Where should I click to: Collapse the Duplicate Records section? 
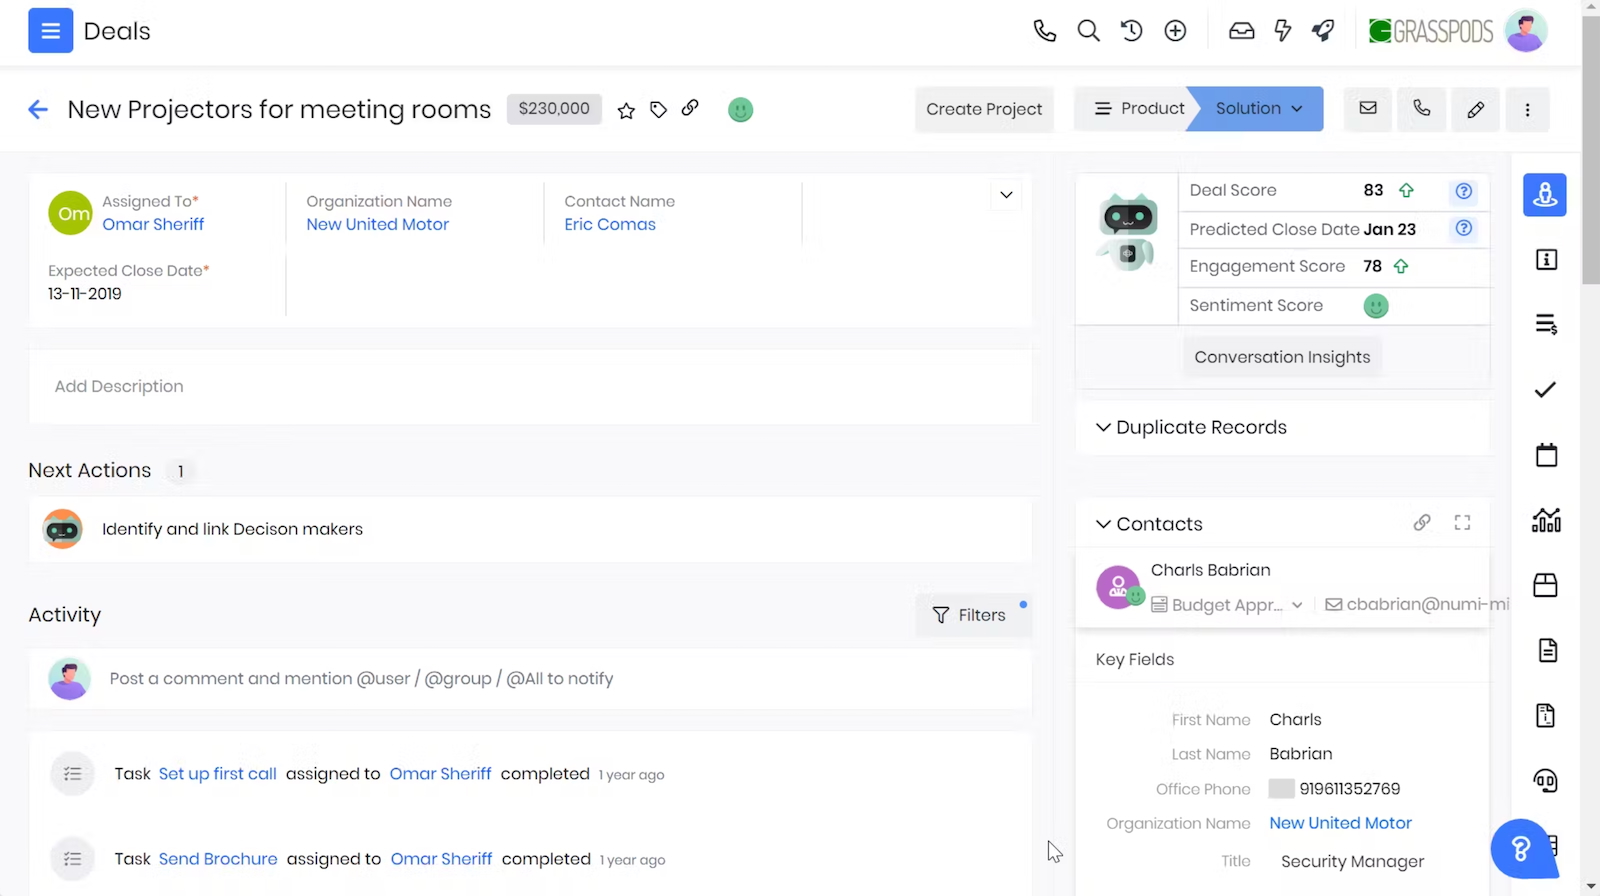(1103, 427)
